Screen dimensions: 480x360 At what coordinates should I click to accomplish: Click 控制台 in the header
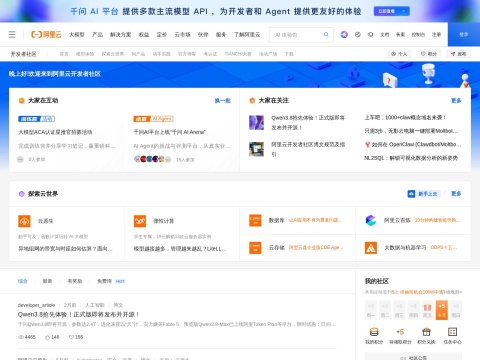[x=418, y=34]
